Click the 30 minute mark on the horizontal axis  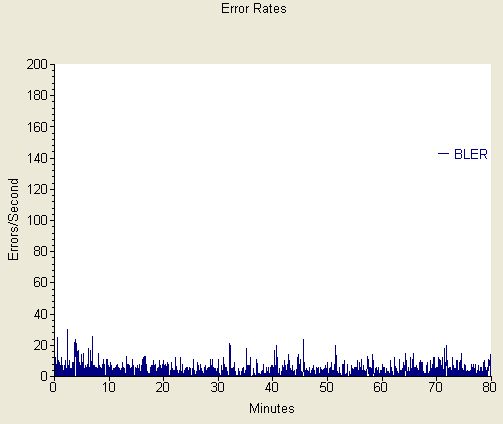click(218, 387)
